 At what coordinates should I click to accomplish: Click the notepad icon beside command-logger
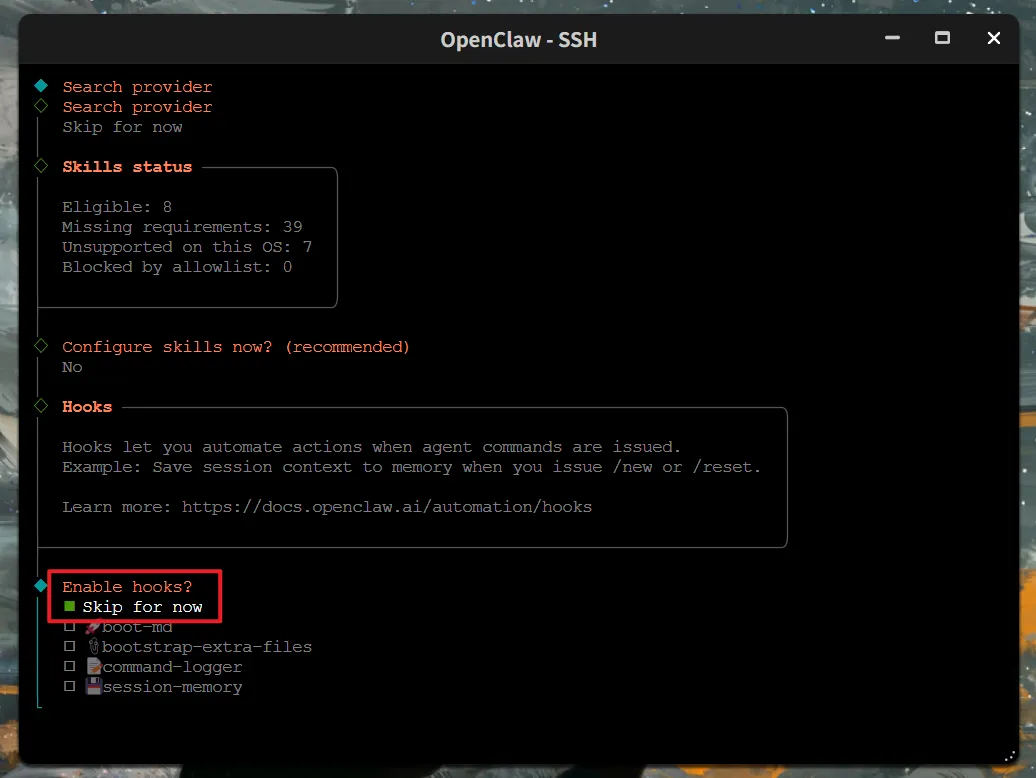(x=93, y=666)
